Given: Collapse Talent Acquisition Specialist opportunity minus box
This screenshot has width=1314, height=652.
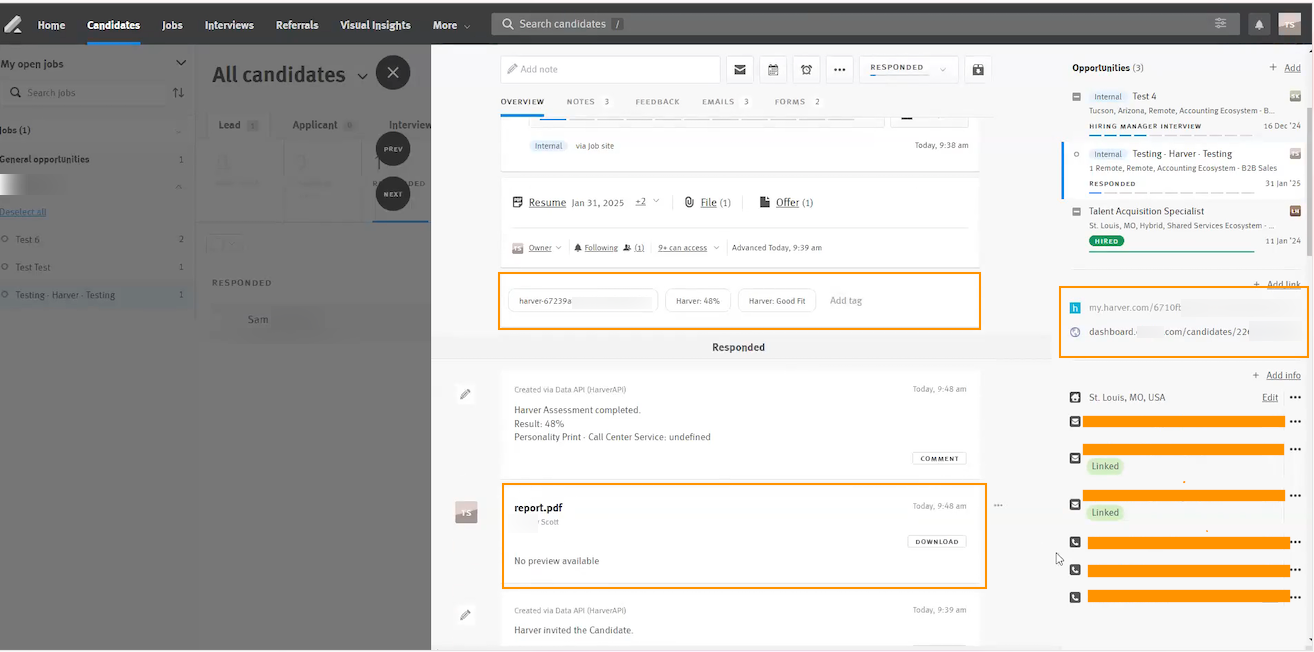Looking at the screenshot, I should (1077, 211).
